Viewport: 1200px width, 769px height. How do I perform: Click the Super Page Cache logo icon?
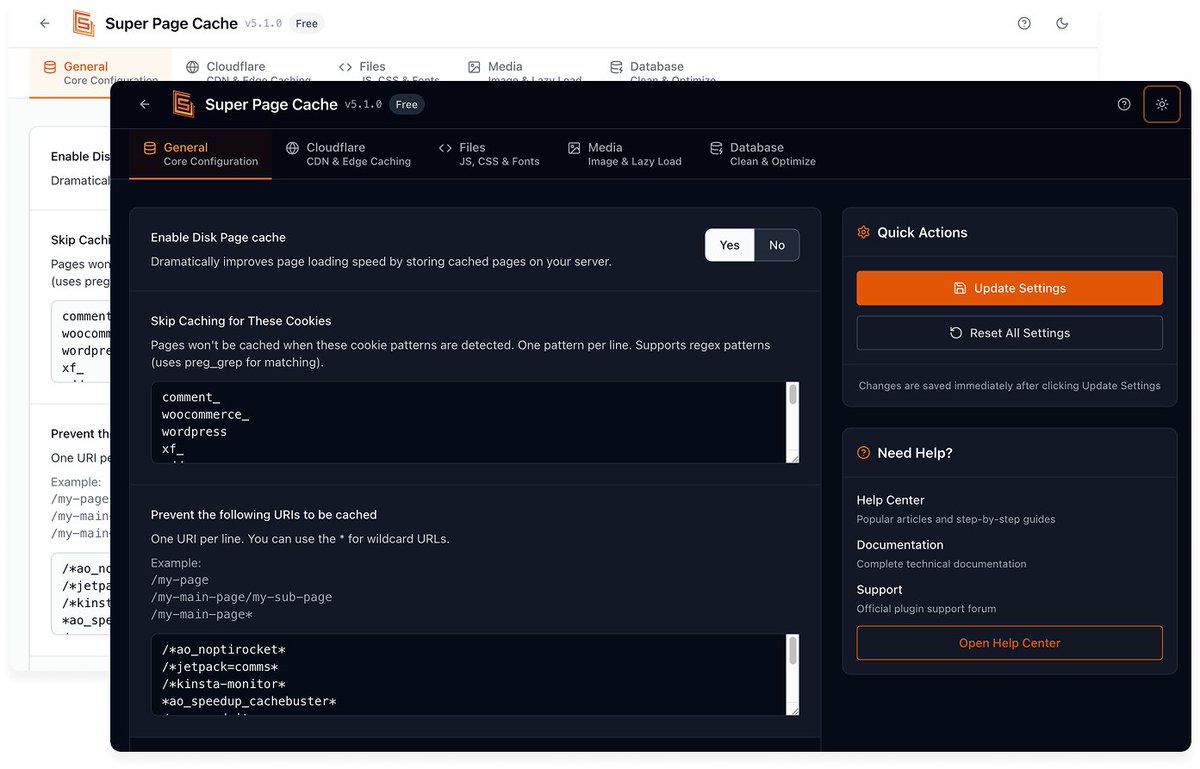tap(183, 103)
